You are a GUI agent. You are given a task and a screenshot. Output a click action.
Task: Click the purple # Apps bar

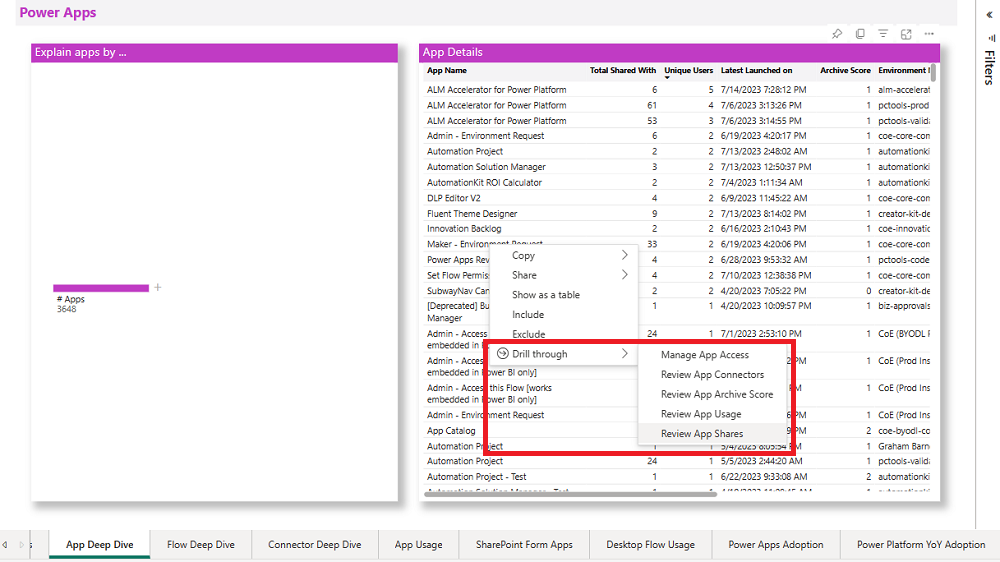click(x=100, y=288)
